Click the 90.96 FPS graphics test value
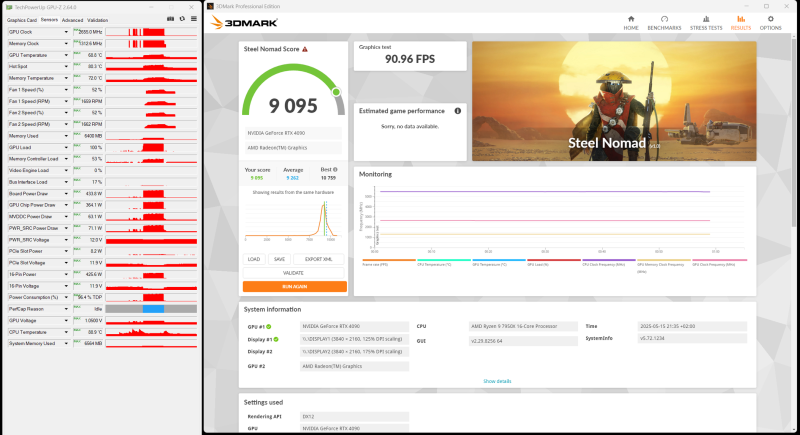800x435 pixels. coord(410,59)
